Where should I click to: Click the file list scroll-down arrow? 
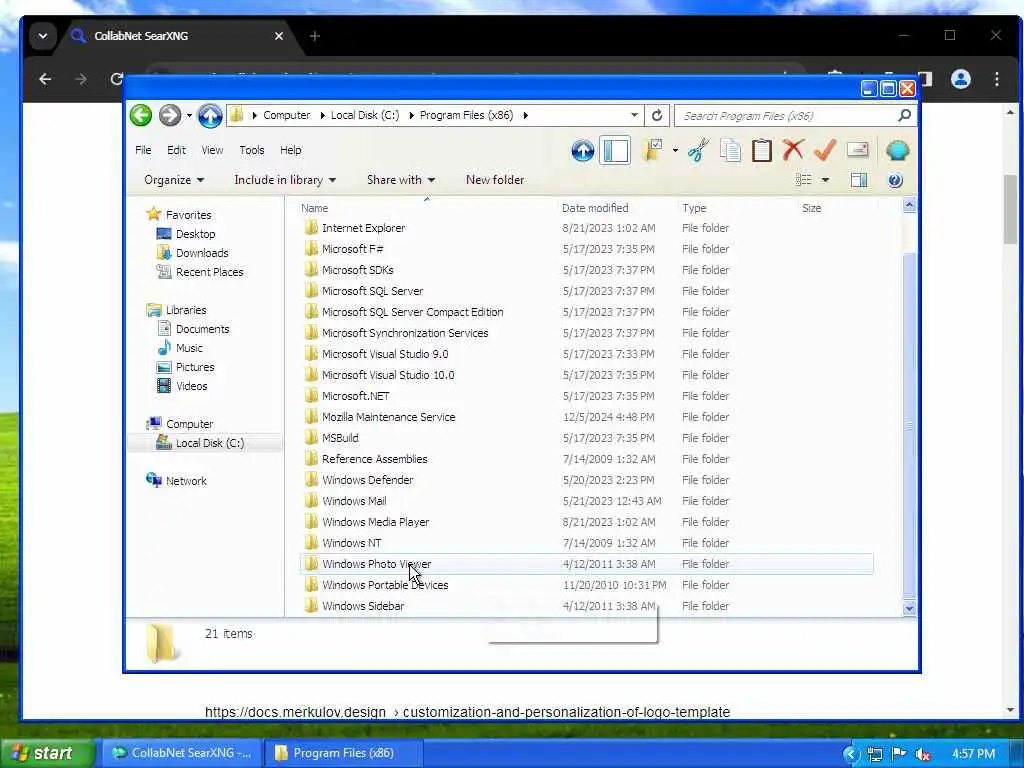point(909,609)
